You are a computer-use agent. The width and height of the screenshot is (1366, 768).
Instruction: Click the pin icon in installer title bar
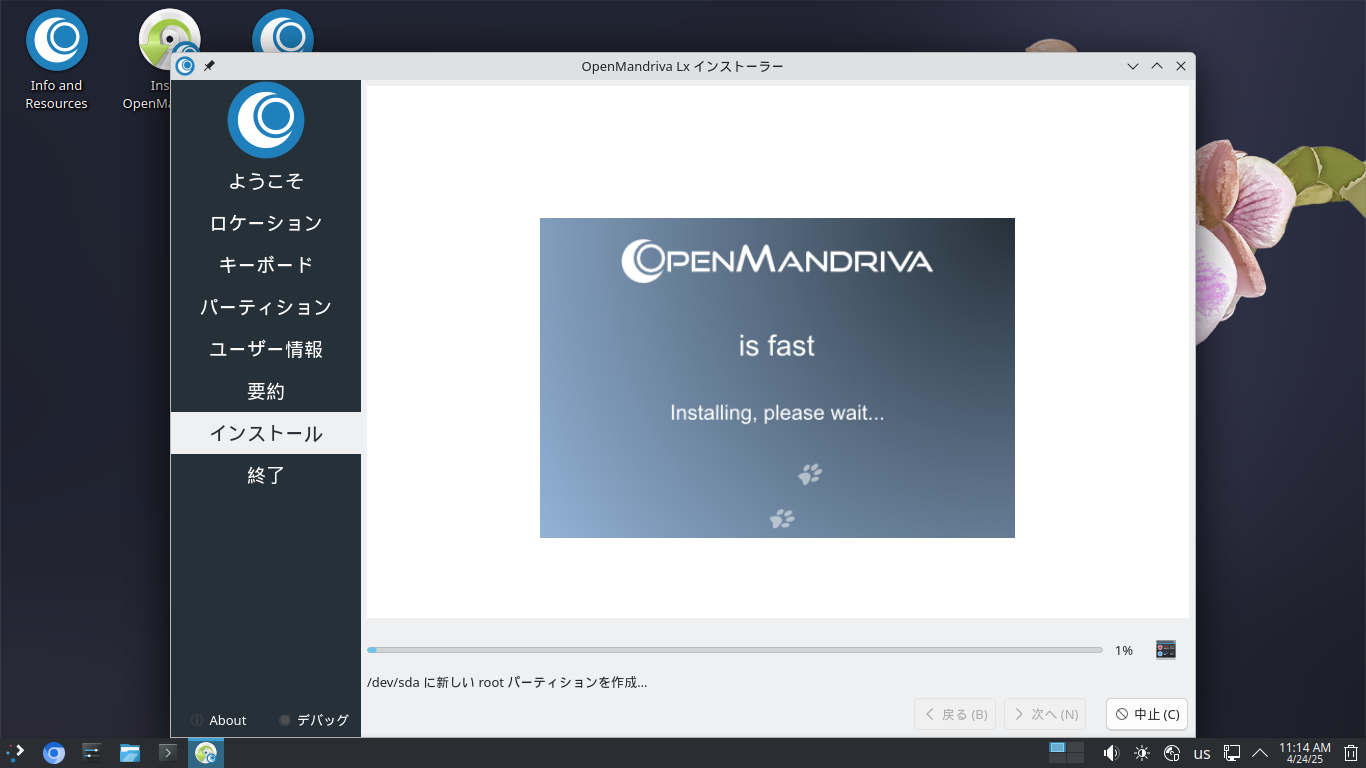[209, 66]
